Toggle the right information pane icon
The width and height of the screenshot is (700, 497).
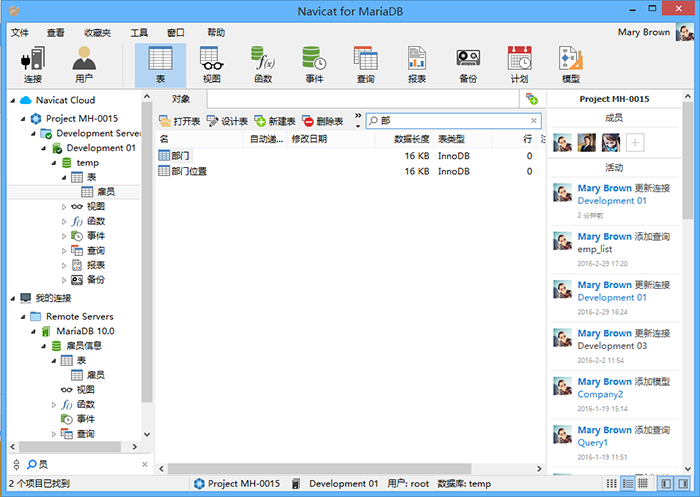pos(683,484)
